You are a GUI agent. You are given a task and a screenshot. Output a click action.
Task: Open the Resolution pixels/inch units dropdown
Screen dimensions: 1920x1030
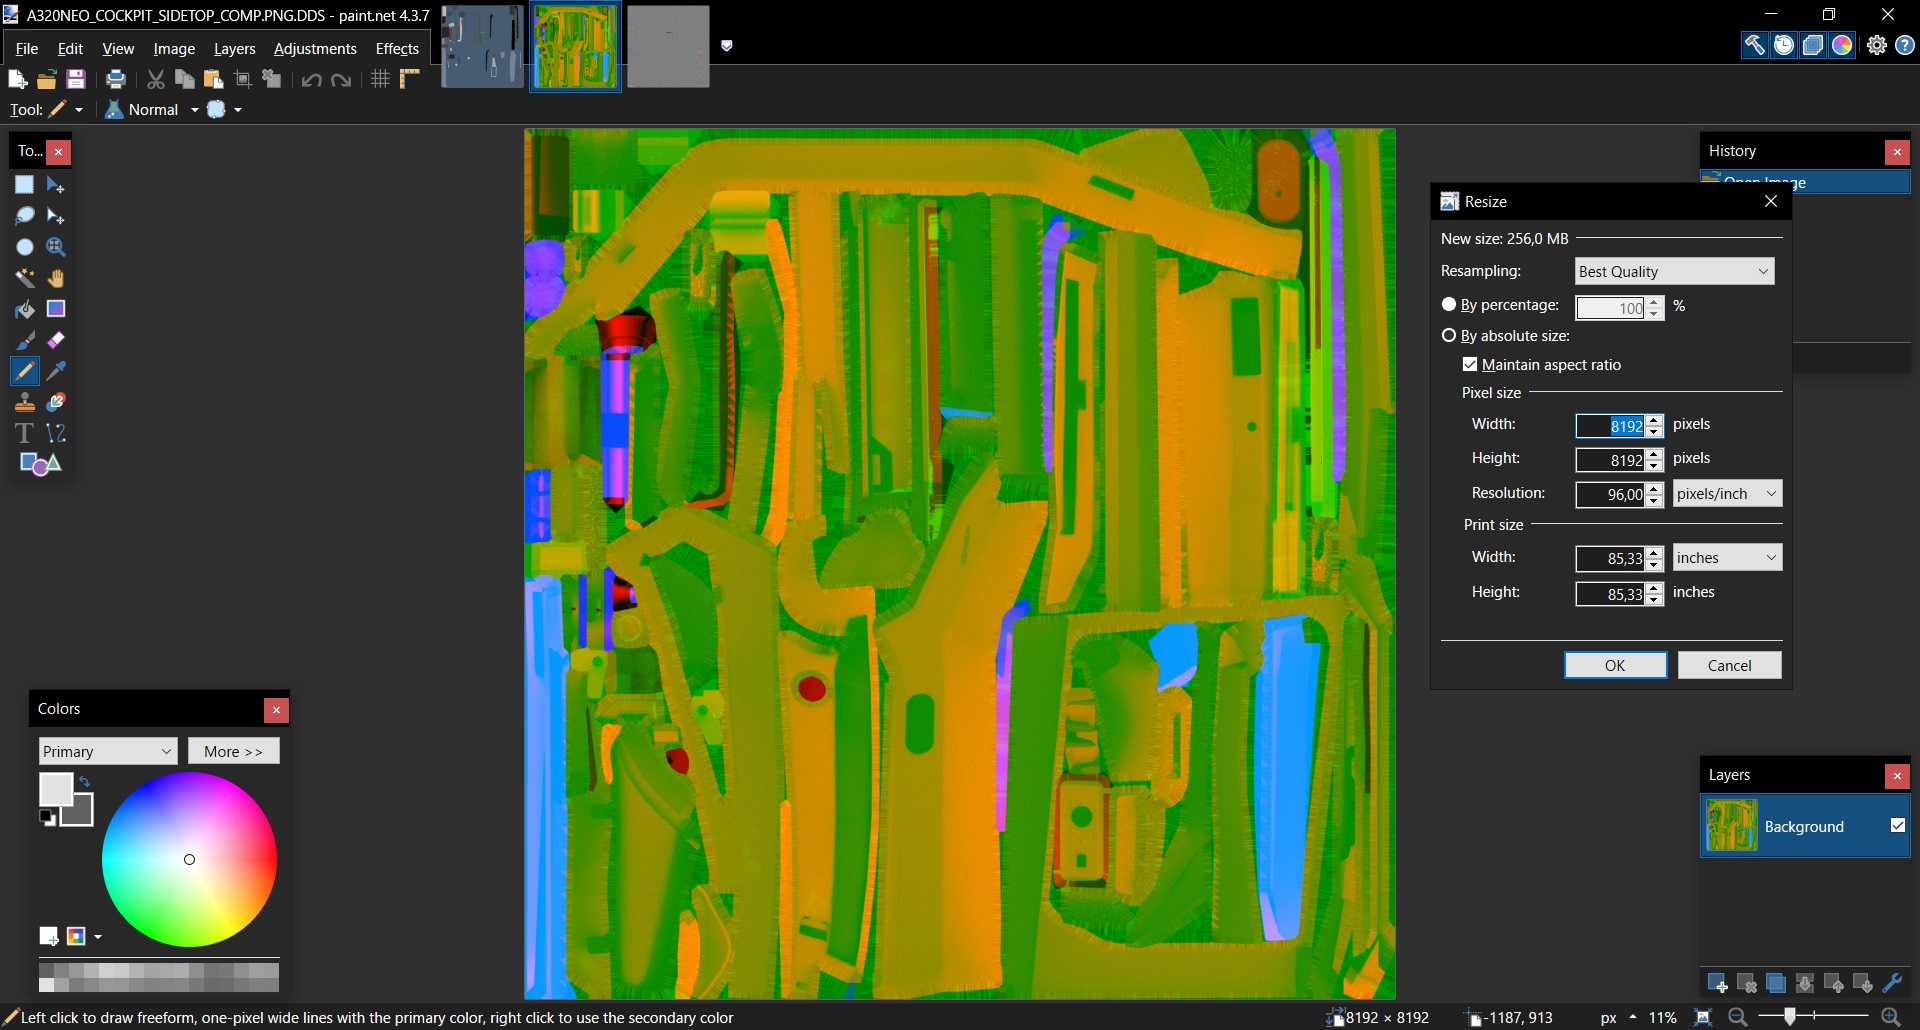coord(1727,493)
